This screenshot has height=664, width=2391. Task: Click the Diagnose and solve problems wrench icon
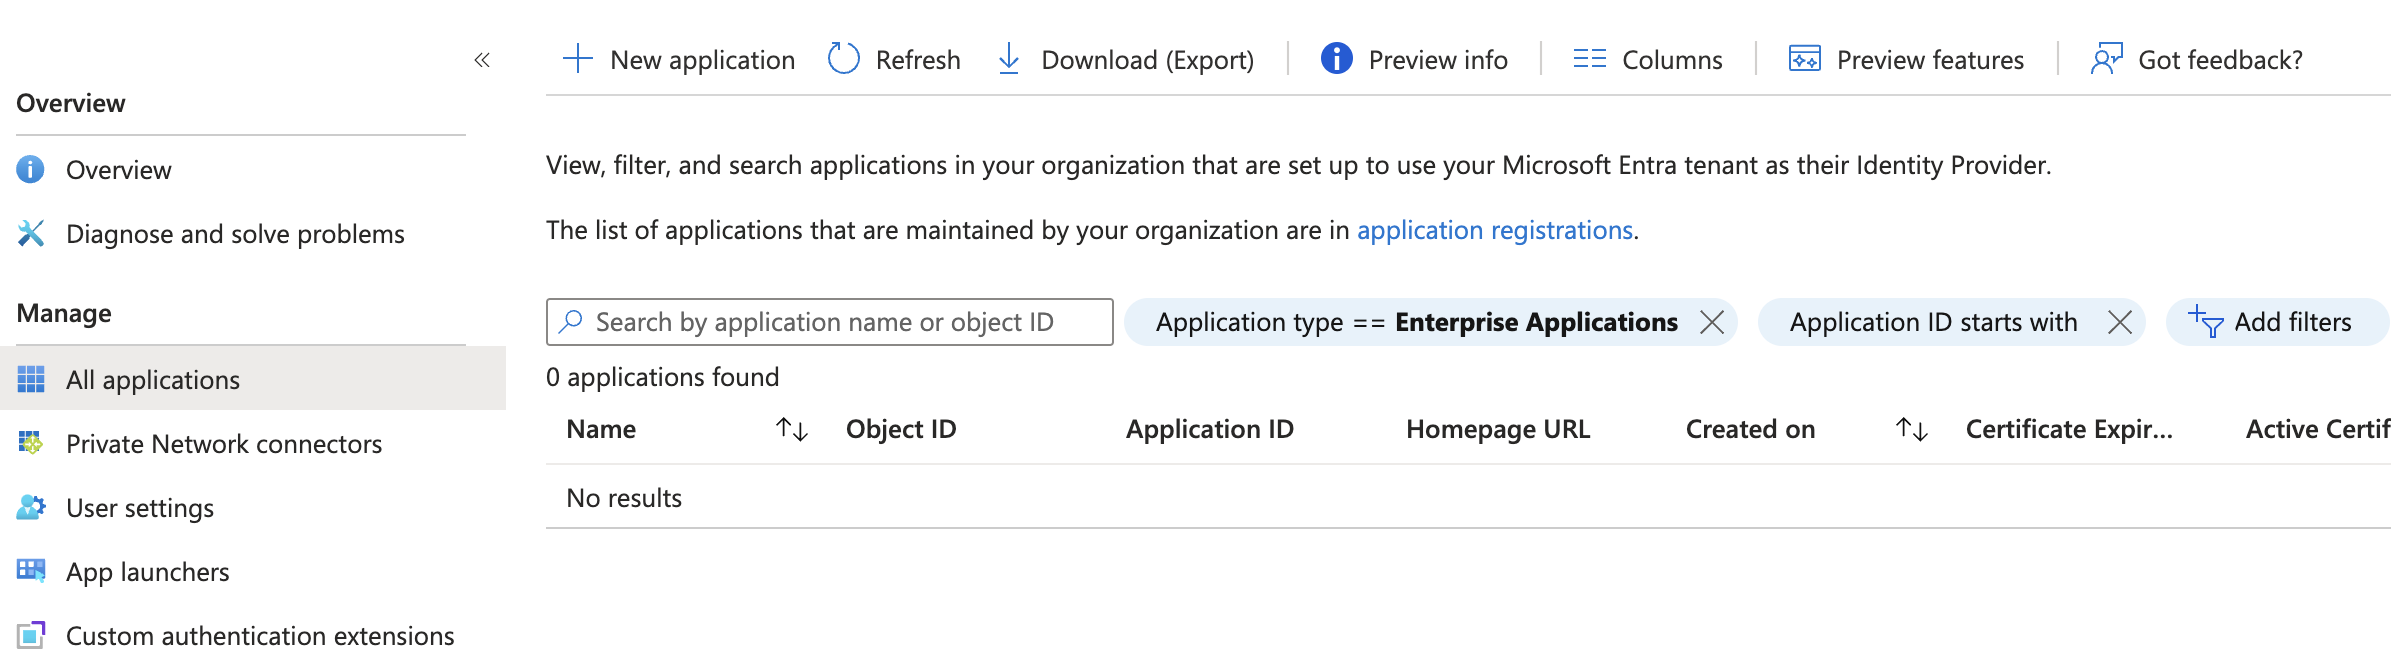pos(31,234)
